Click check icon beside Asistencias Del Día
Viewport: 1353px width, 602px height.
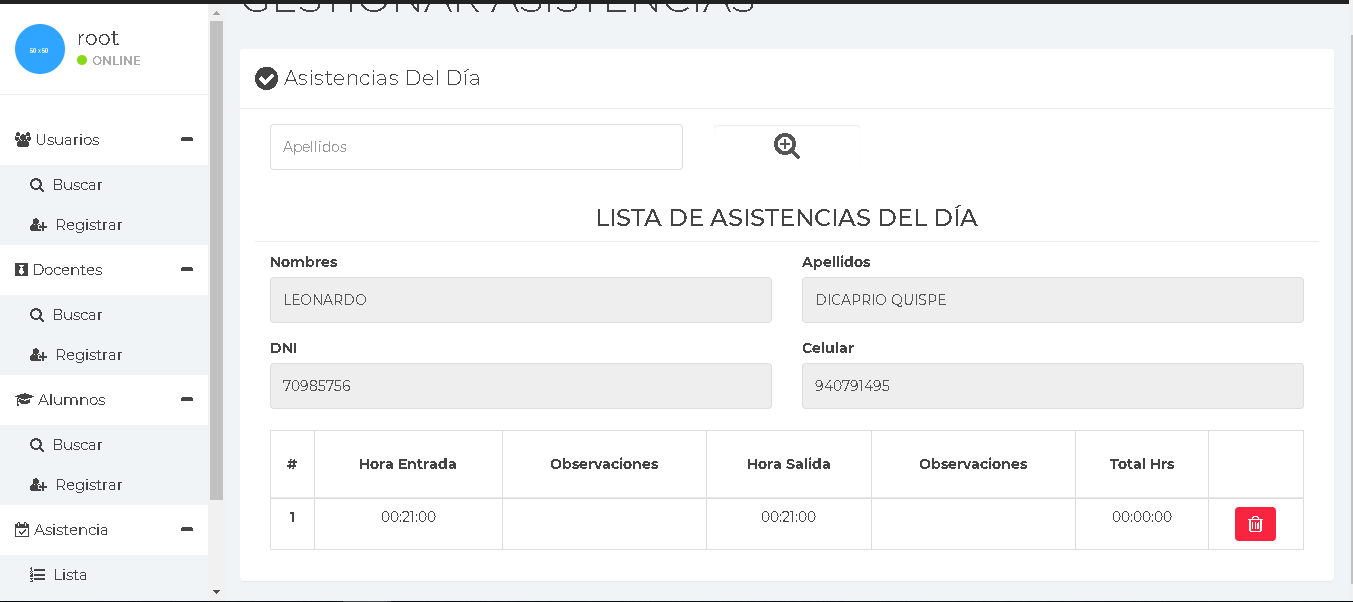point(266,78)
